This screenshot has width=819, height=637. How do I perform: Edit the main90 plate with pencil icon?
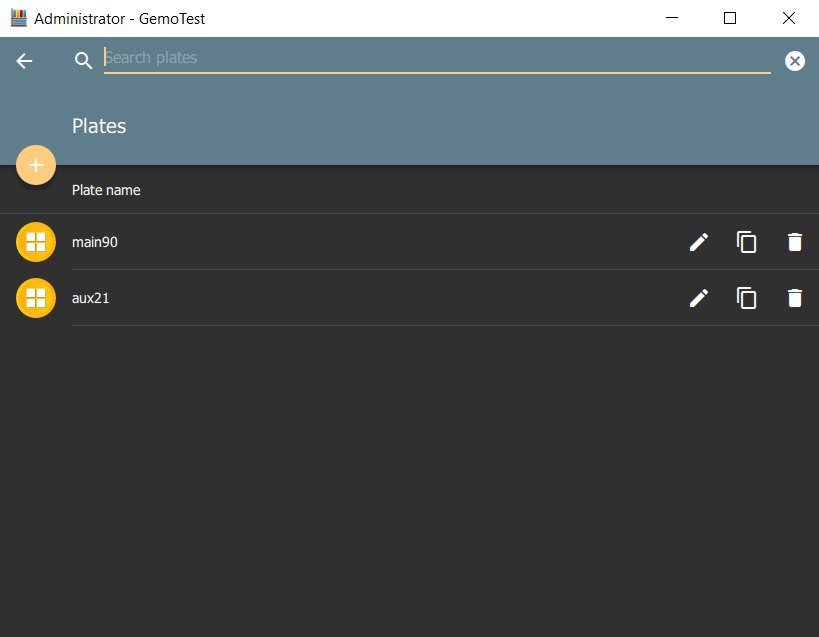click(698, 242)
